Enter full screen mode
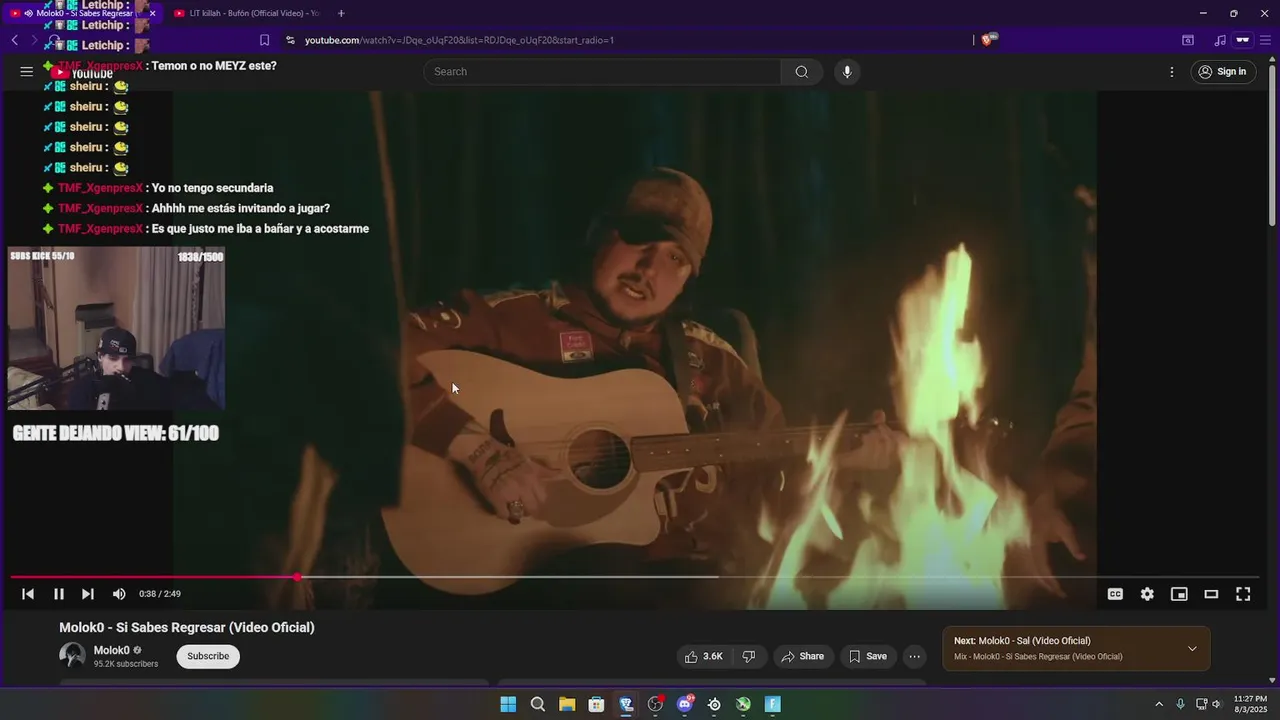This screenshot has height=720, width=1280. [x=1243, y=594]
